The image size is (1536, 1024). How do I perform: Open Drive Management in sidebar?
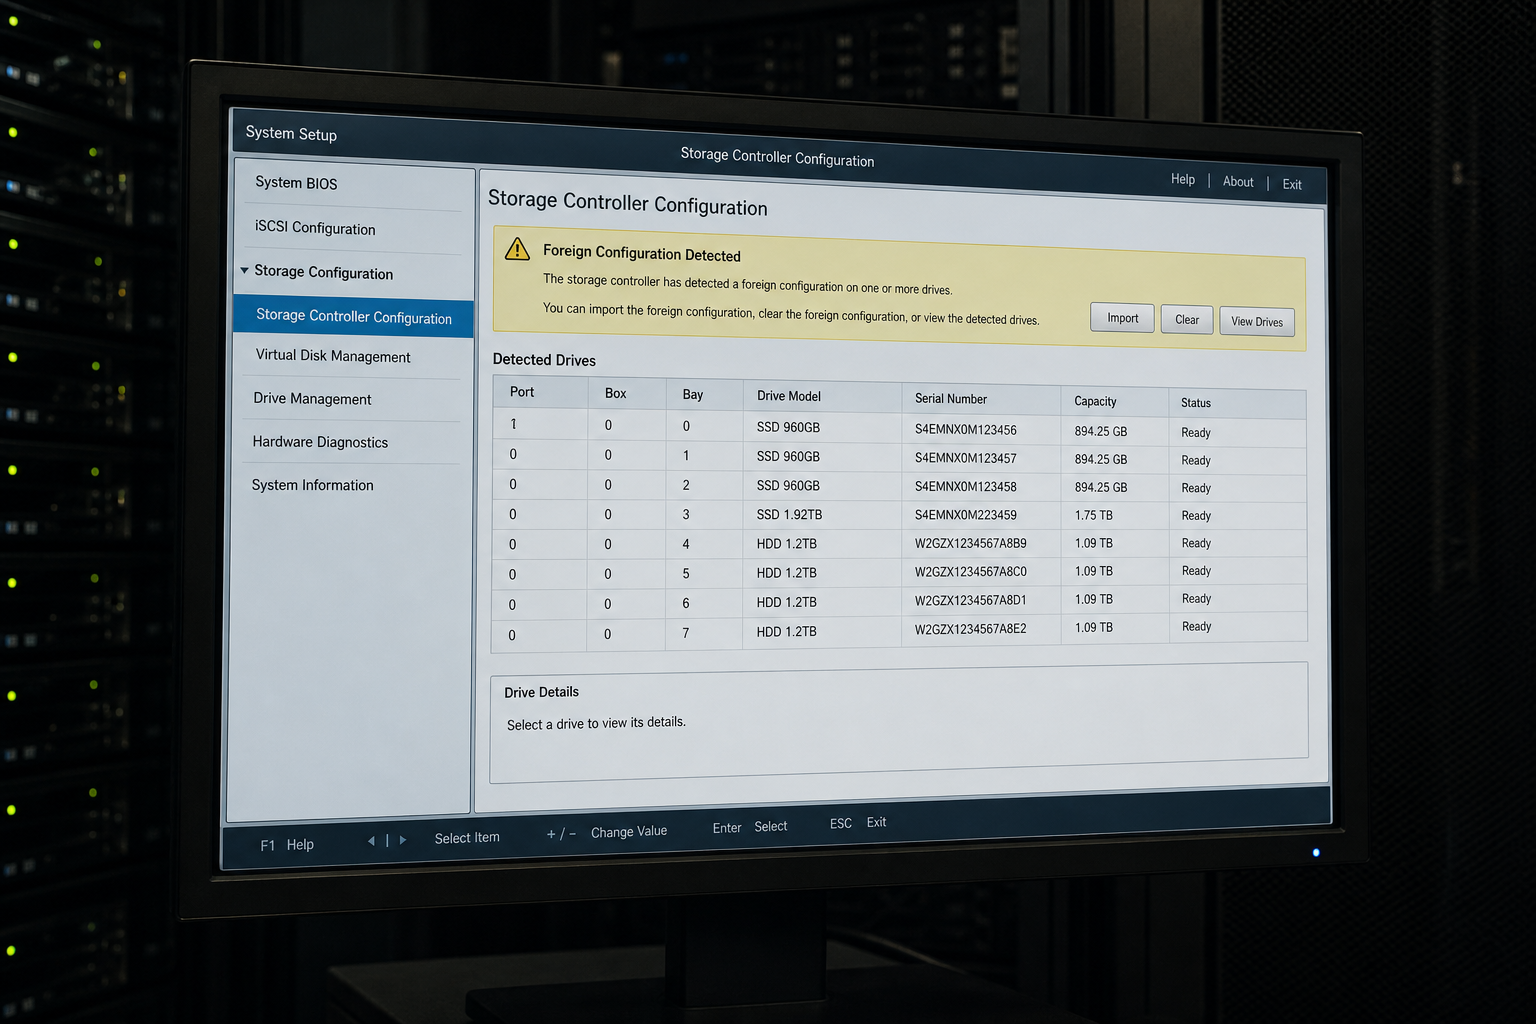tap(312, 398)
